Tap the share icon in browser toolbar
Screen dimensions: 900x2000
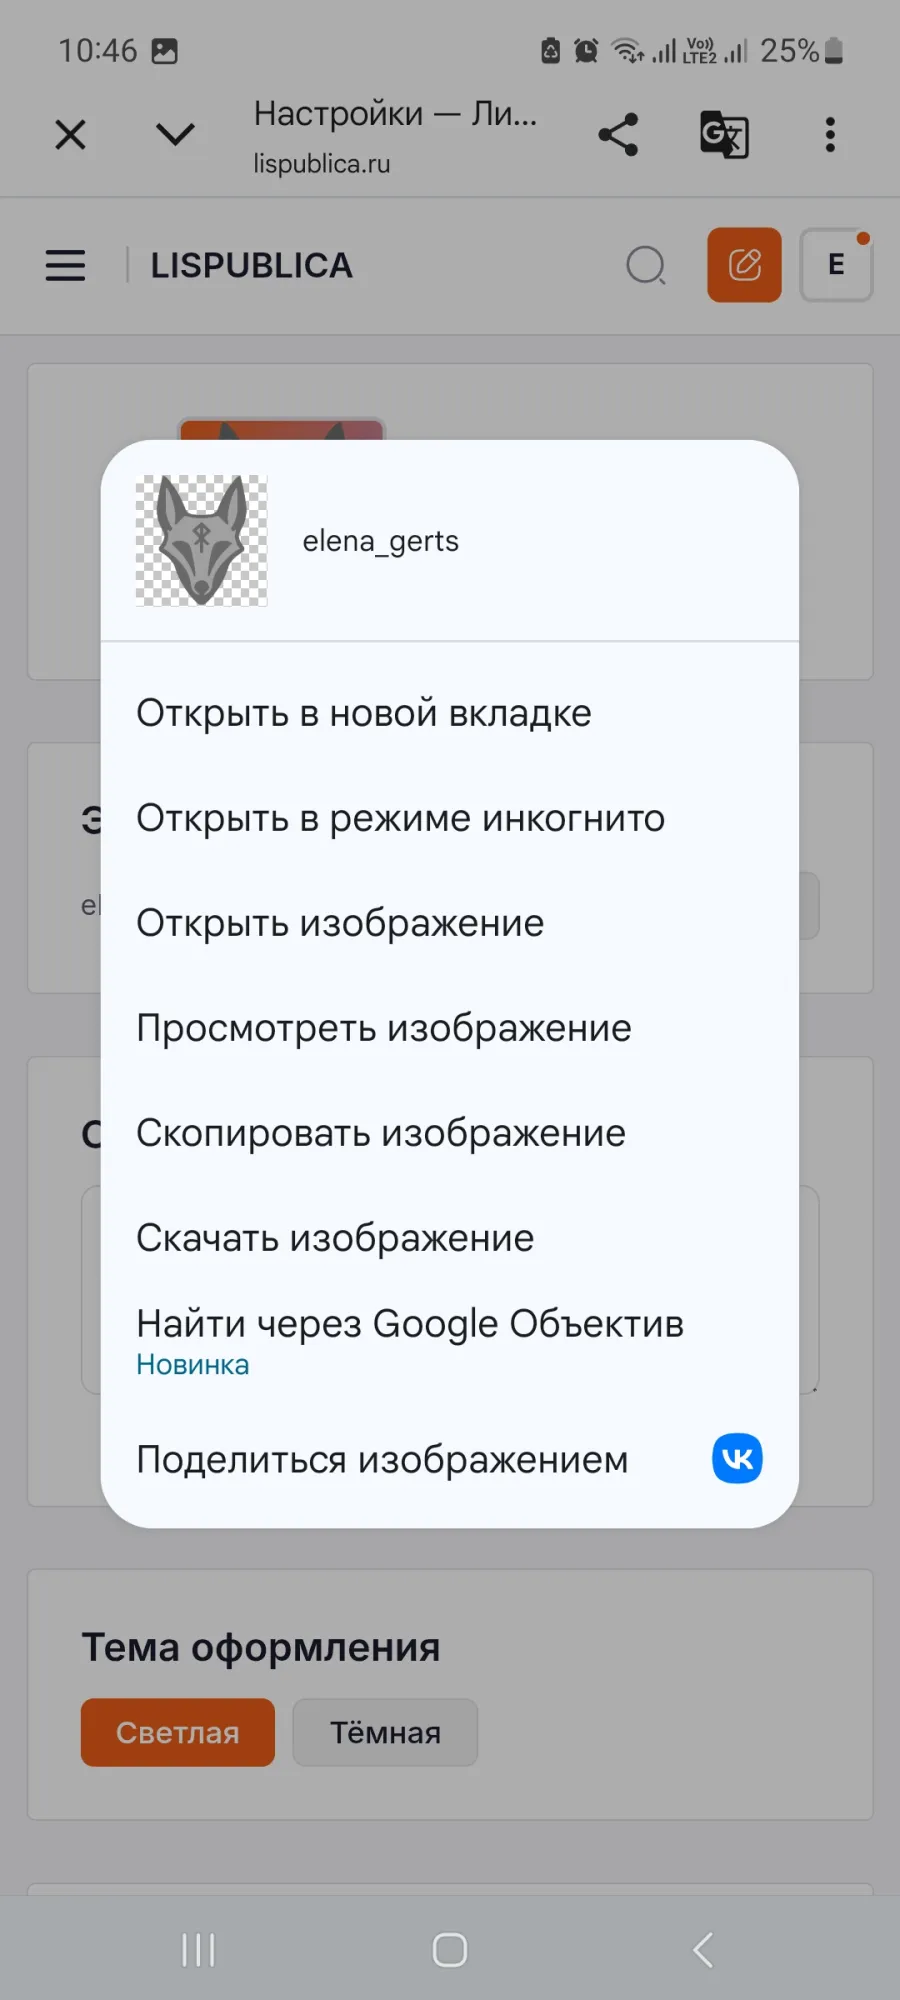click(618, 134)
